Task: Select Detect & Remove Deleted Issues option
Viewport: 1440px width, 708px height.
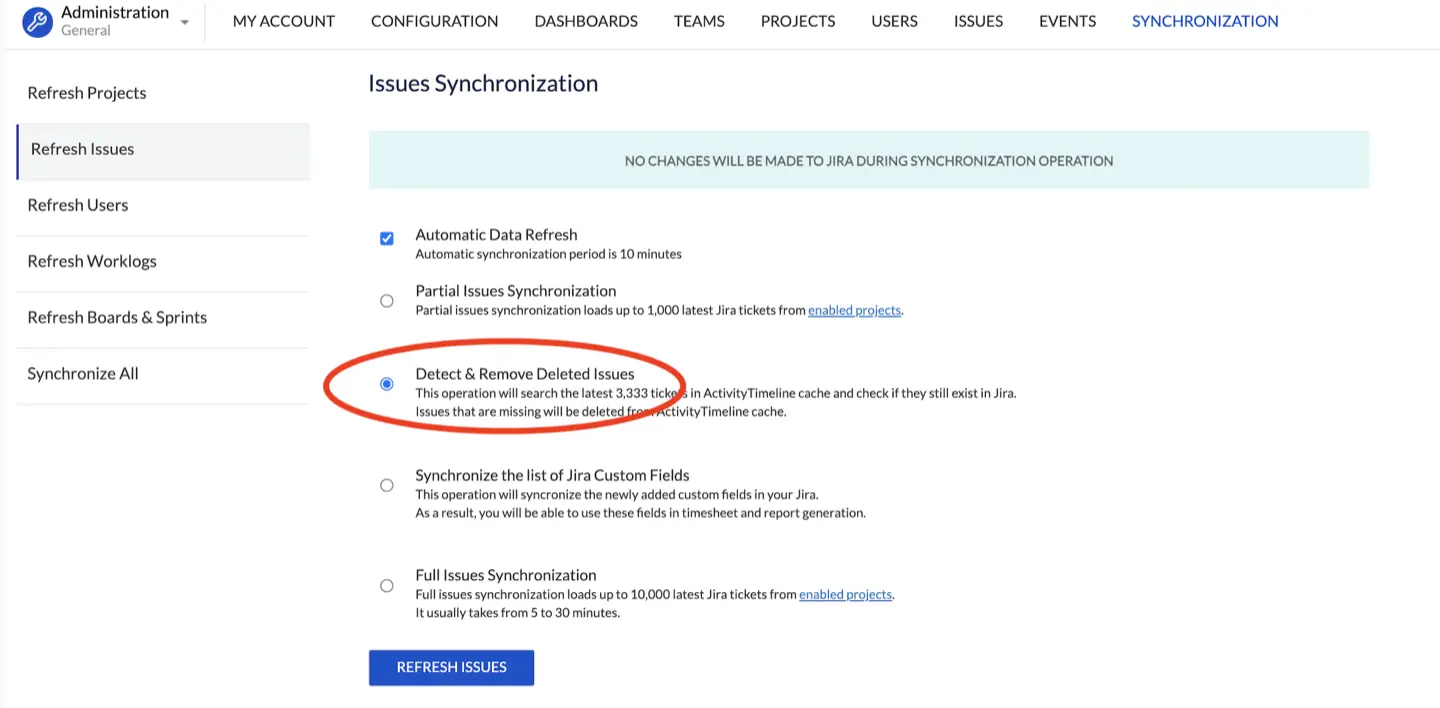Action: tap(387, 384)
